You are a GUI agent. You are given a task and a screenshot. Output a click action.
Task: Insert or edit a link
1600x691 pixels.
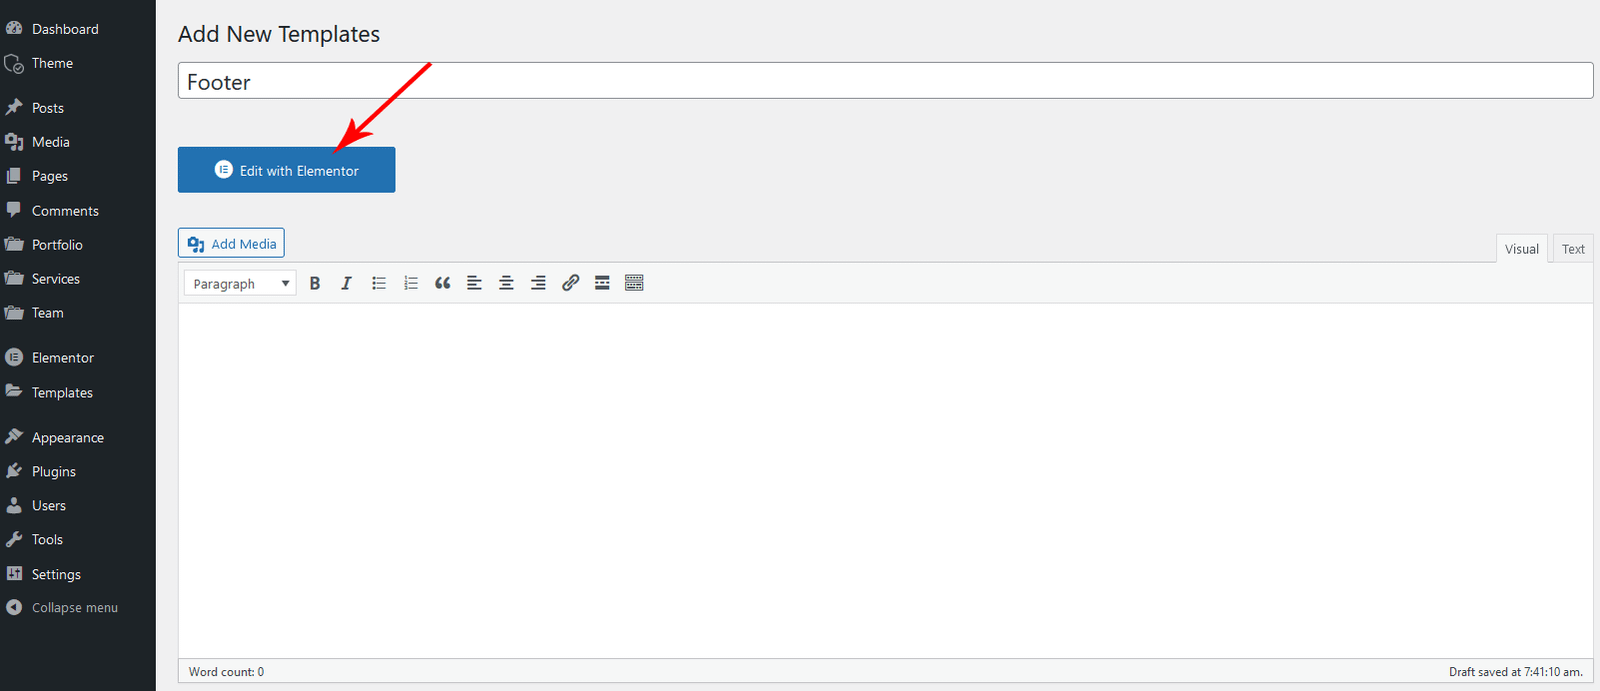(x=571, y=283)
